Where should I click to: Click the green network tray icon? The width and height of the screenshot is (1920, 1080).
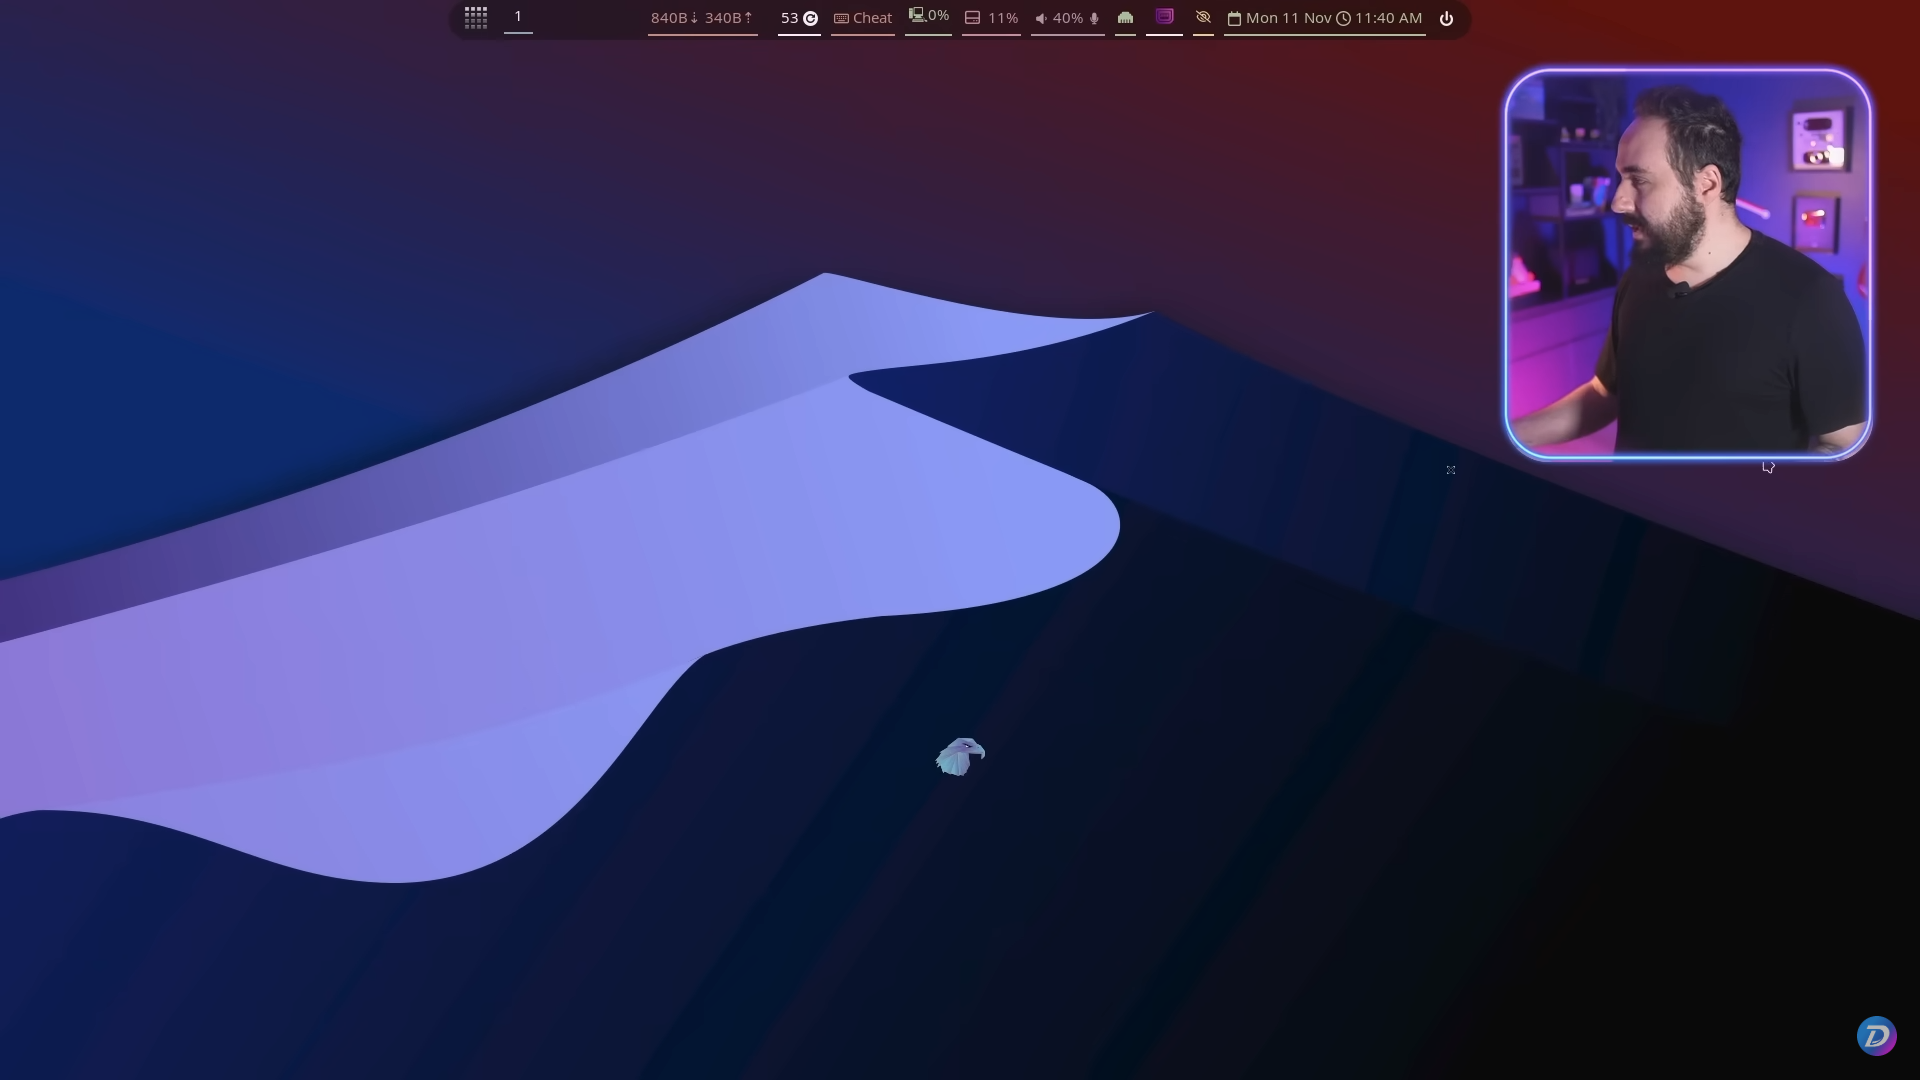point(1126,17)
